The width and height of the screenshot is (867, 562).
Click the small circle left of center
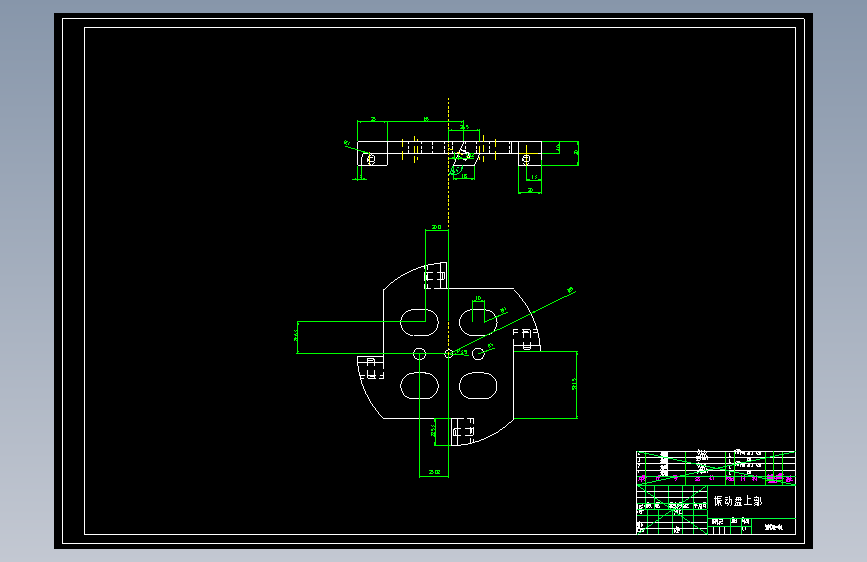coord(419,353)
